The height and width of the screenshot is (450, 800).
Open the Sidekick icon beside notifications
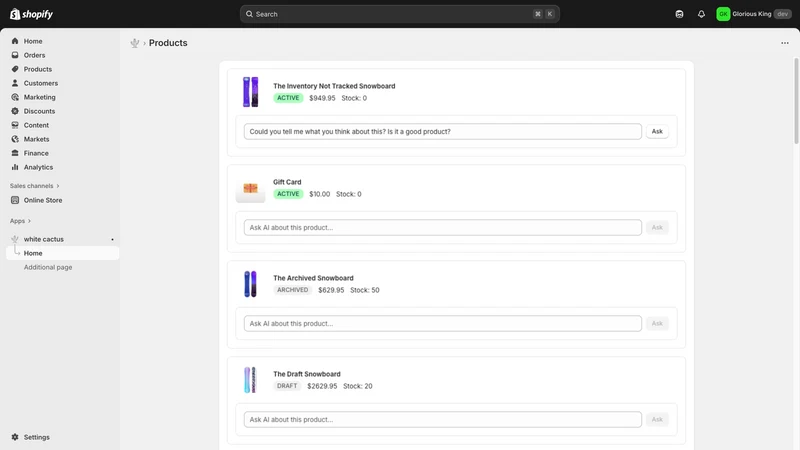[x=679, y=14]
